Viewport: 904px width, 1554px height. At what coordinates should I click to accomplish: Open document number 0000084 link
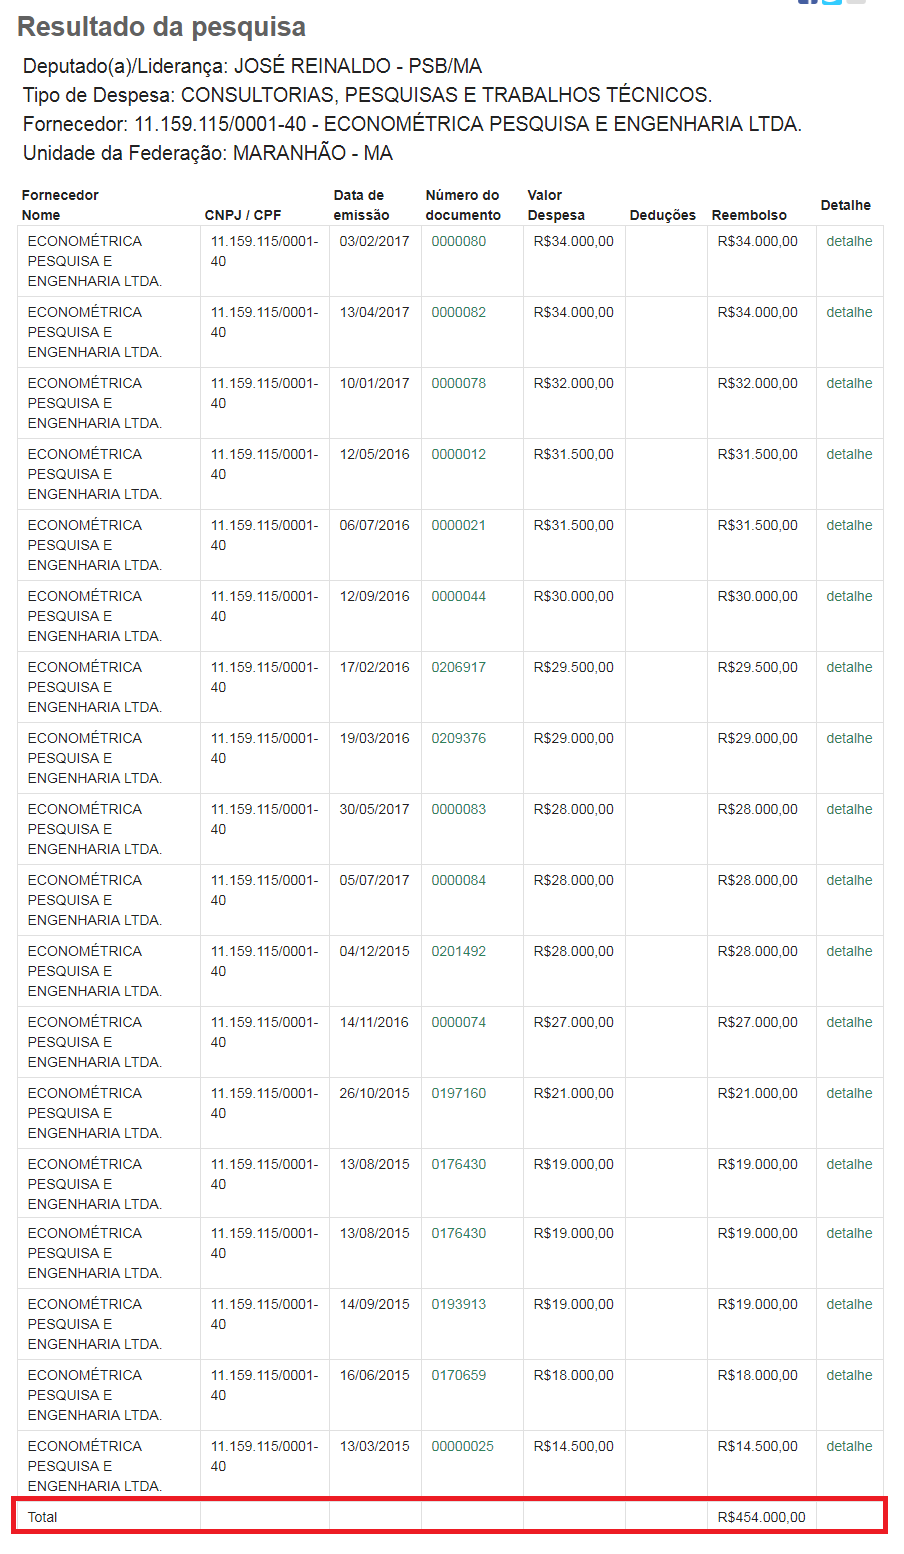(459, 880)
